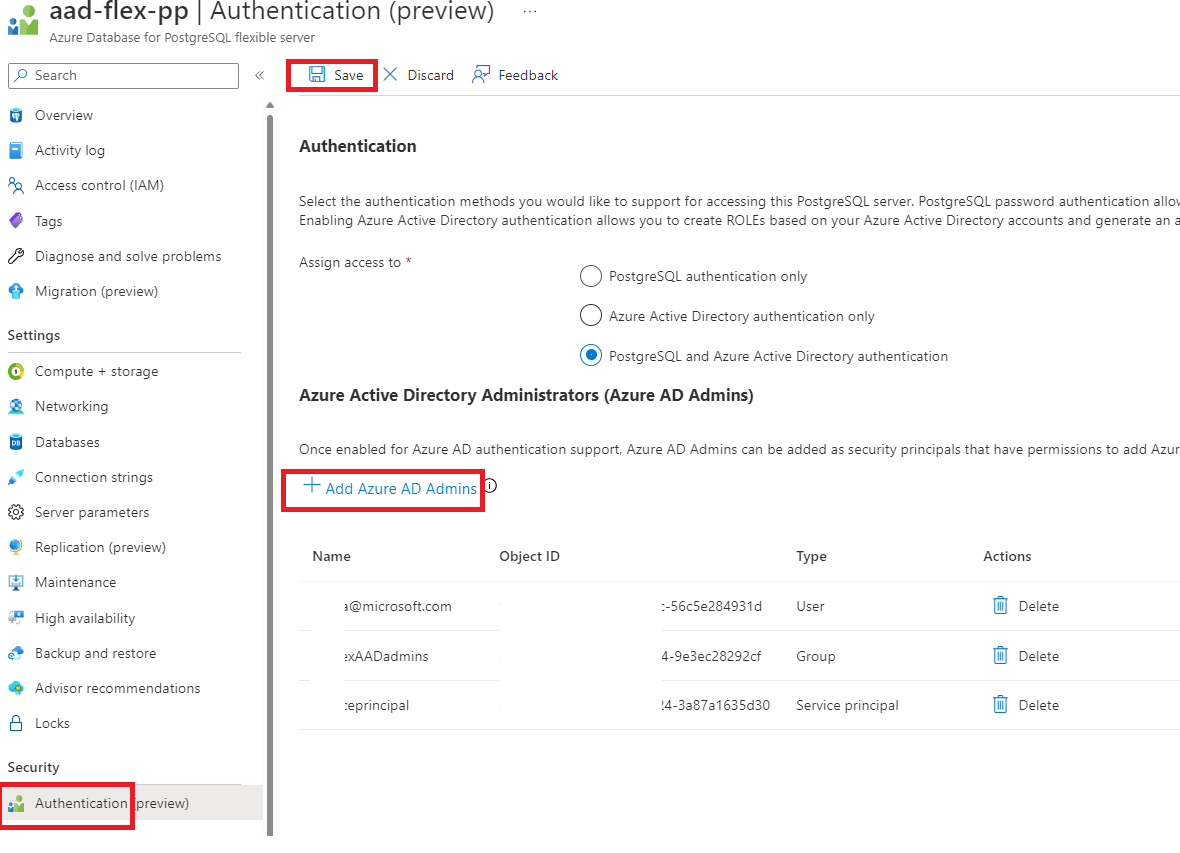Select PostgreSQL authentication only option
The height and width of the screenshot is (853, 1180).
[591, 276]
